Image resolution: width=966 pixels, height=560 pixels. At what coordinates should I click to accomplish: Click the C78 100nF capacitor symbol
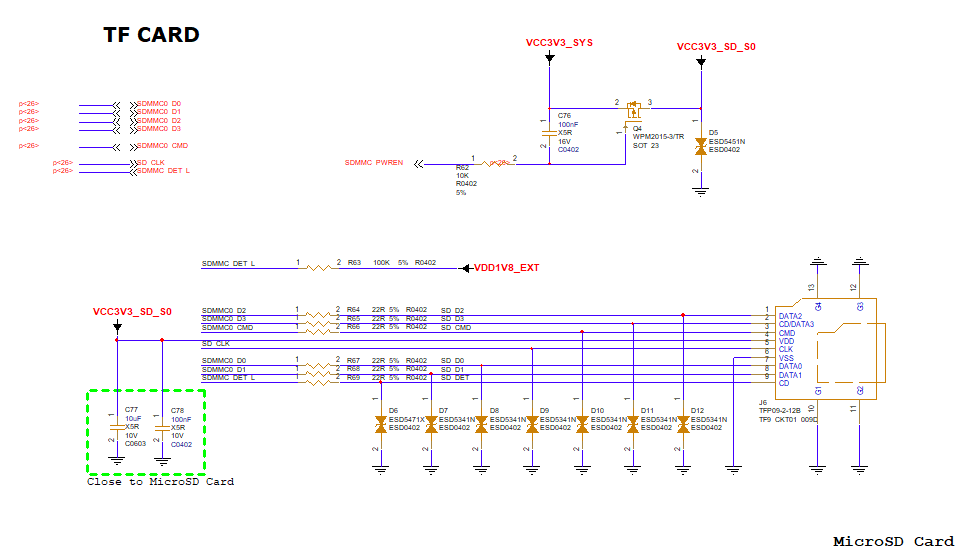(x=162, y=428)
